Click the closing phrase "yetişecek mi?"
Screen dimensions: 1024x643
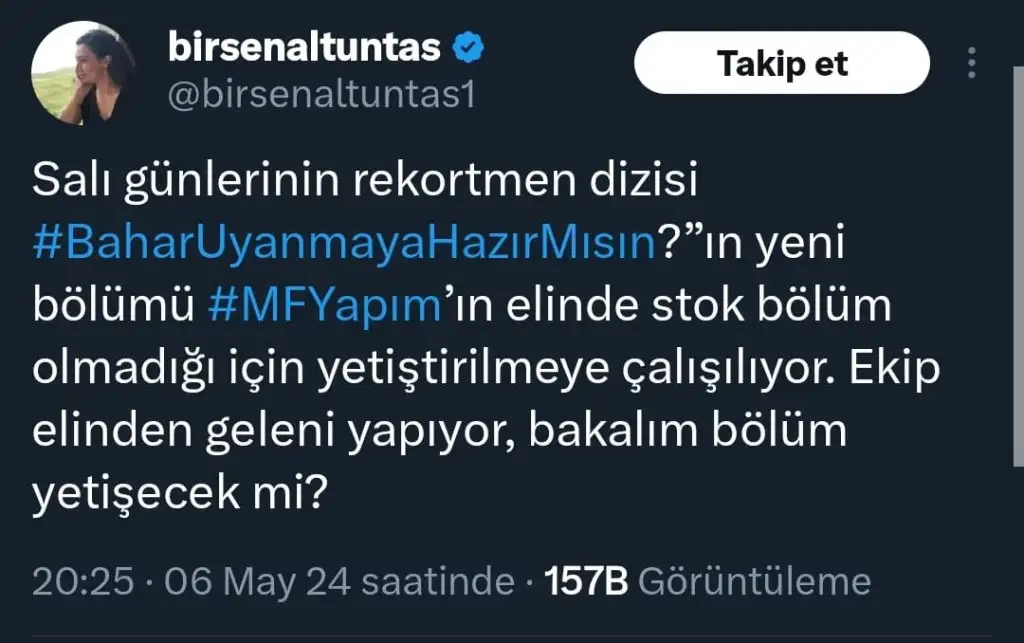pyautogui.click(x=180, y=495)
